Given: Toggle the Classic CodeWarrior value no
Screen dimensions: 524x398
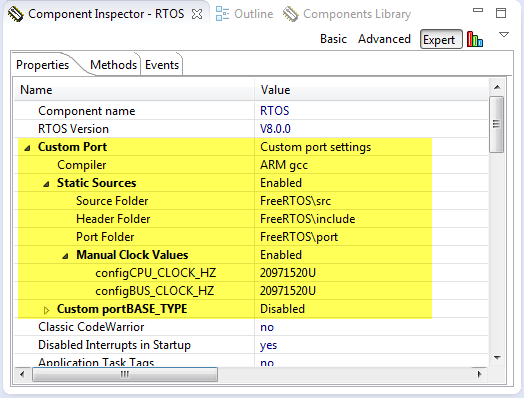Looking at the screenshot, I should (267, 327).
